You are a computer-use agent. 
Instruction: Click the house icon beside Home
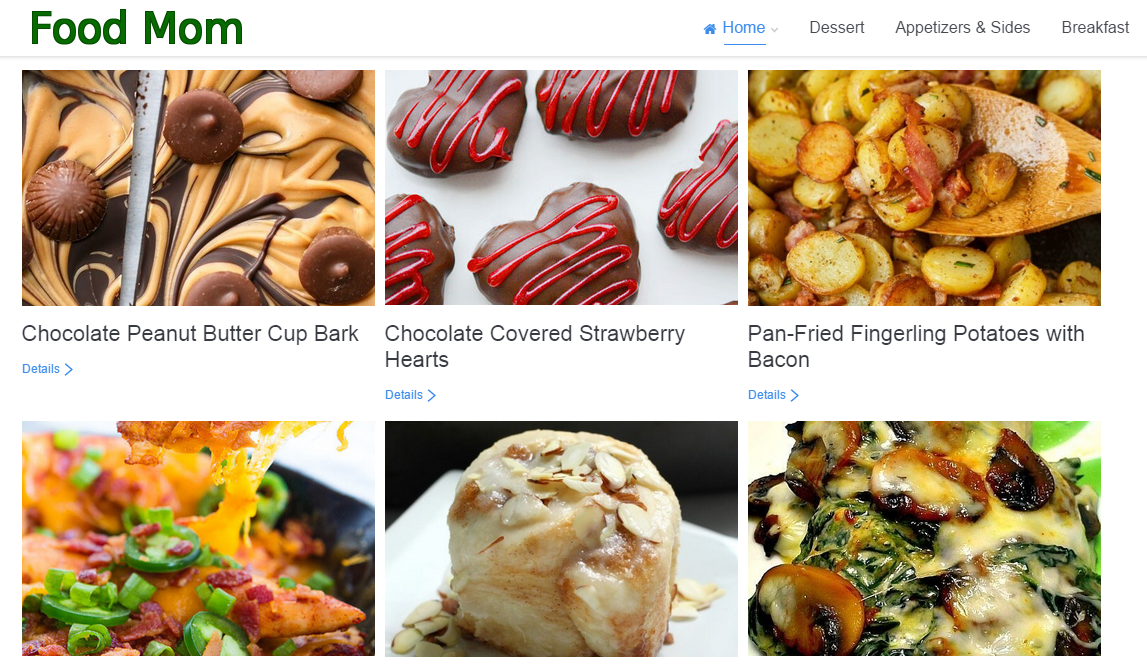point(710,29)
